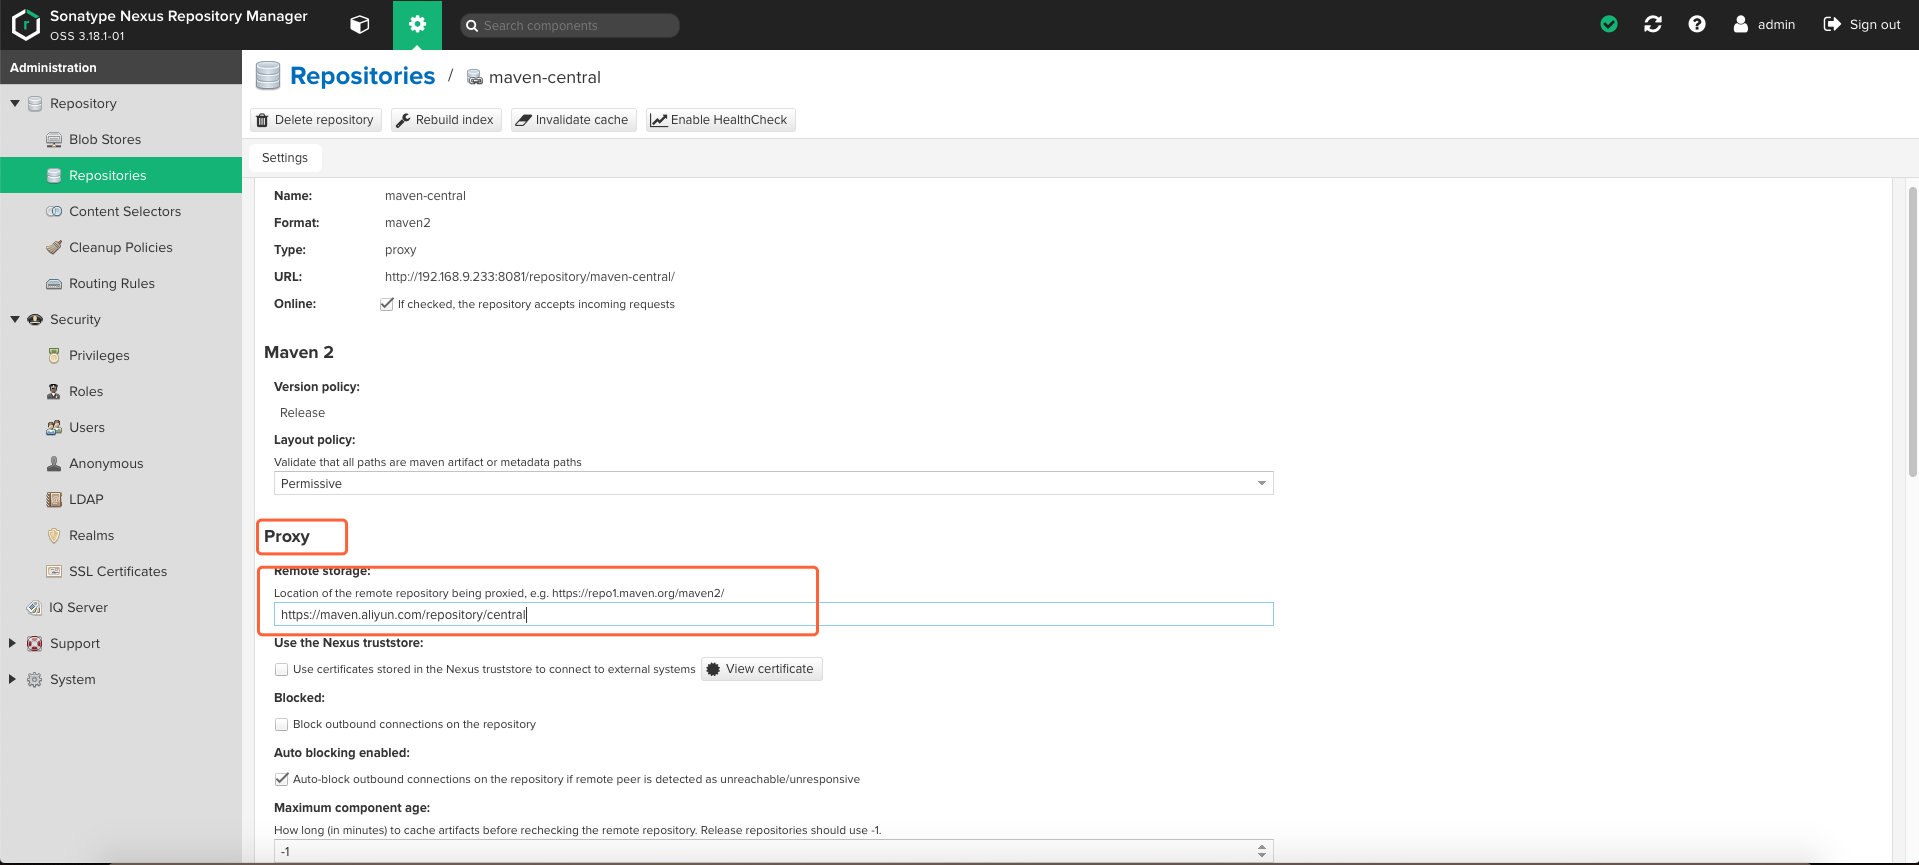The height and width of the screenshot is (865, 1919).
Task: Open Routing Rules in the sidebar
Action: tap(121, 284)
